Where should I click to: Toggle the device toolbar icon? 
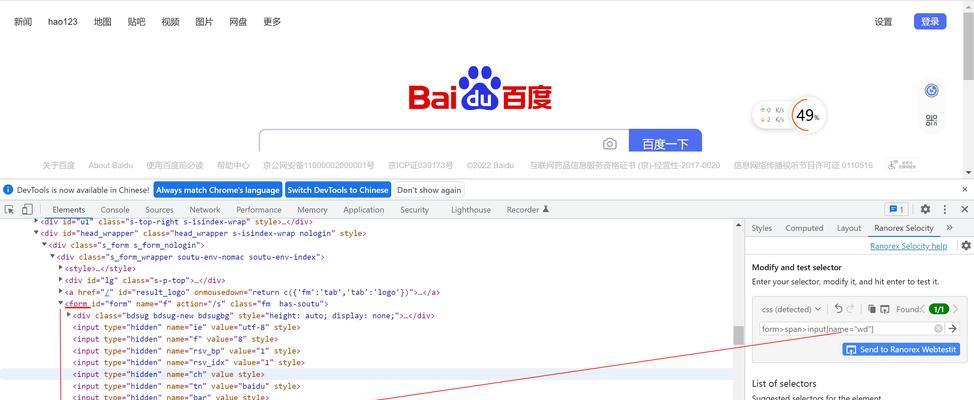point(27,209)
